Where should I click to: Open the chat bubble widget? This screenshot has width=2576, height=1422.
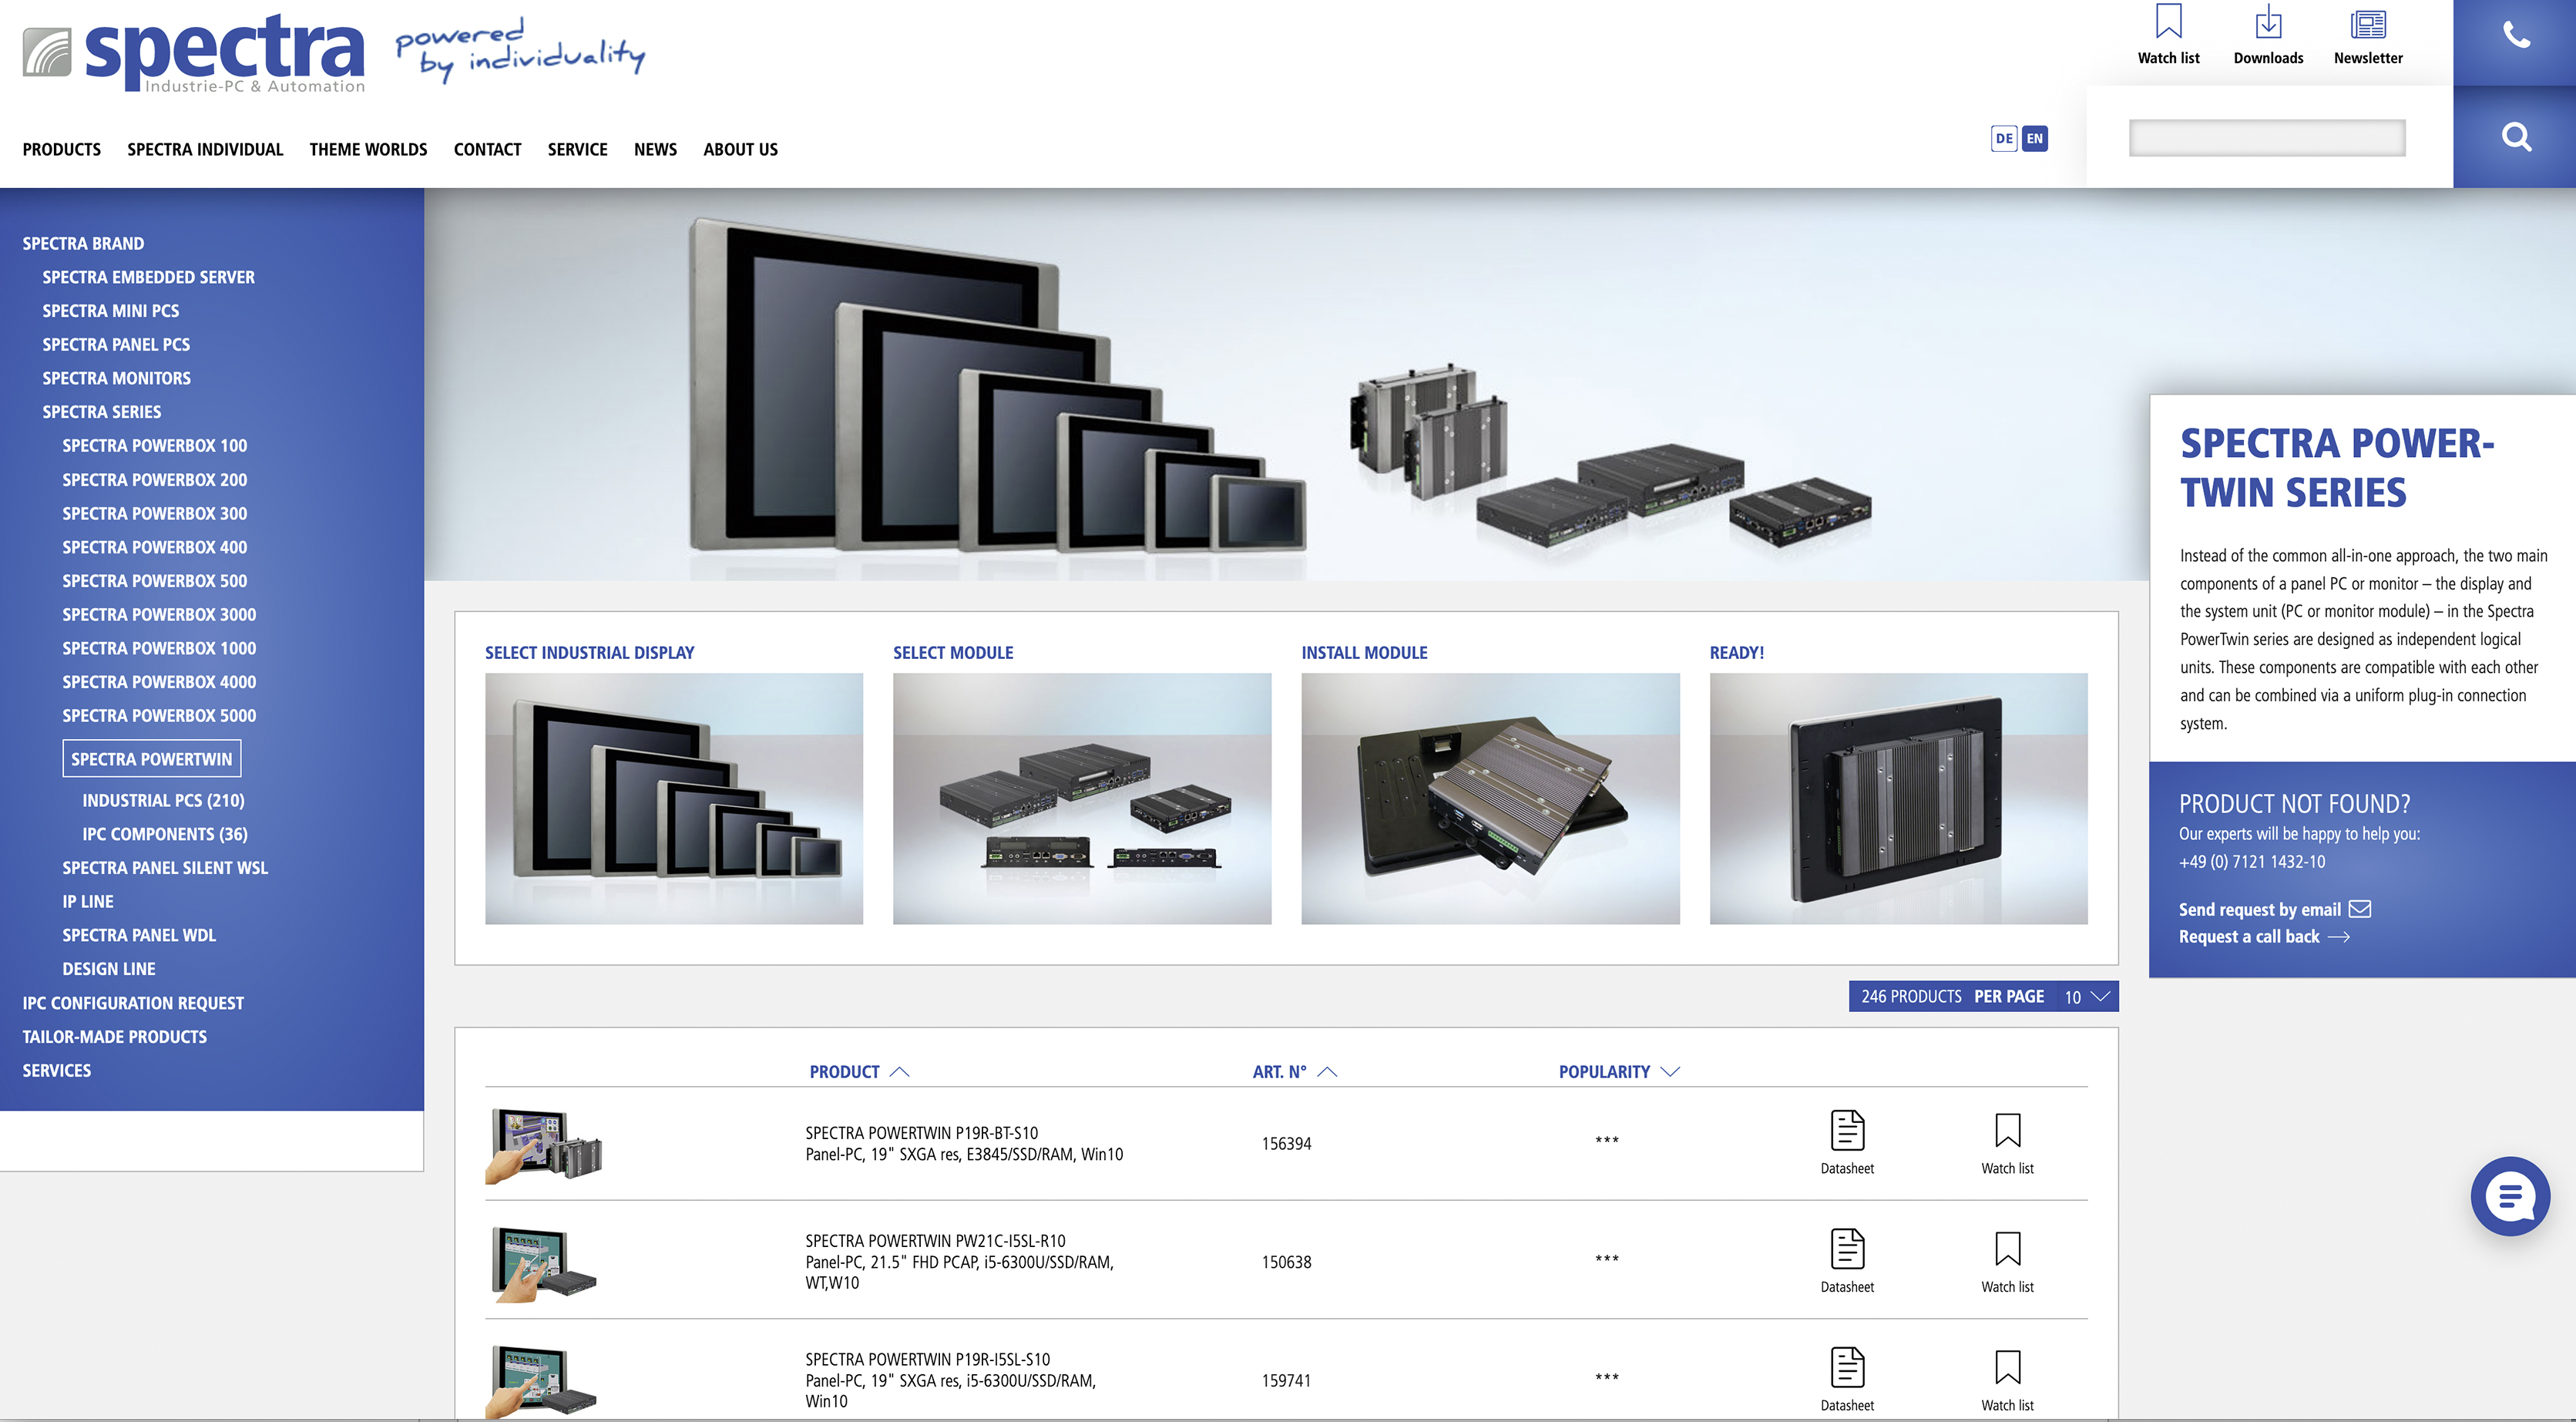(2510, 1196)
